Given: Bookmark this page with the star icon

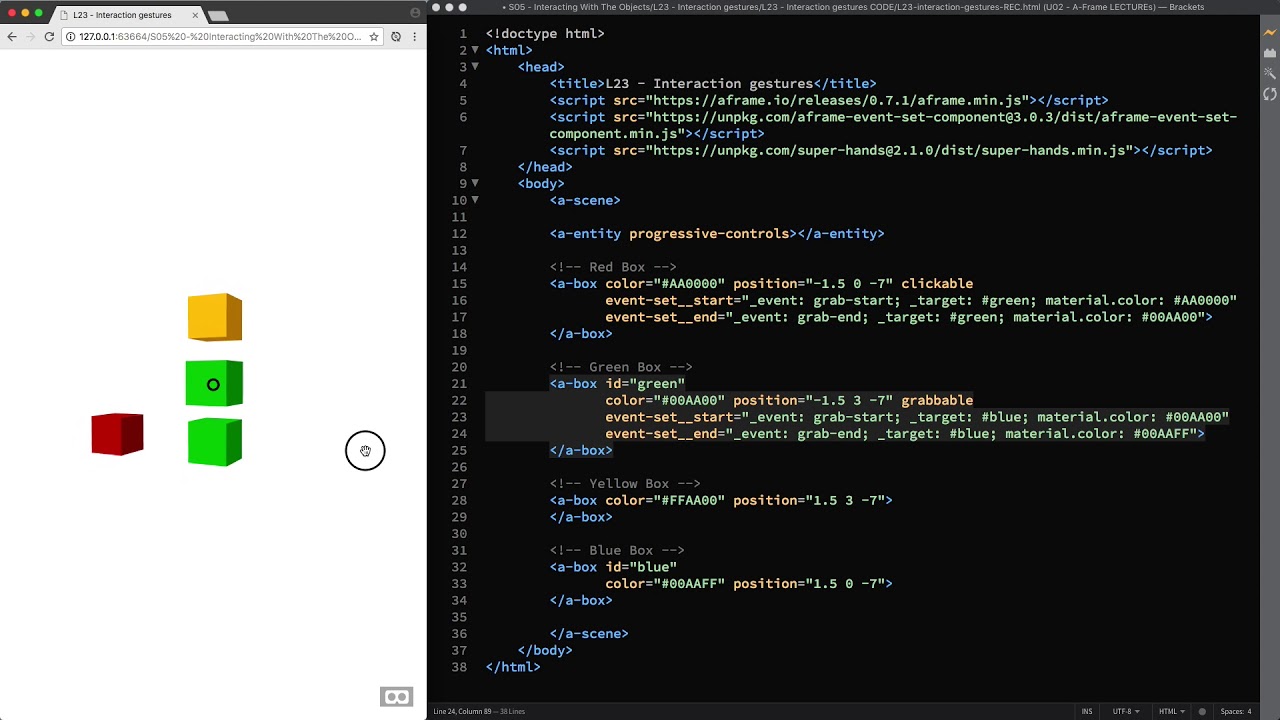Looking at the screenshot, I should pyautogui.click(x=374, y=37).
